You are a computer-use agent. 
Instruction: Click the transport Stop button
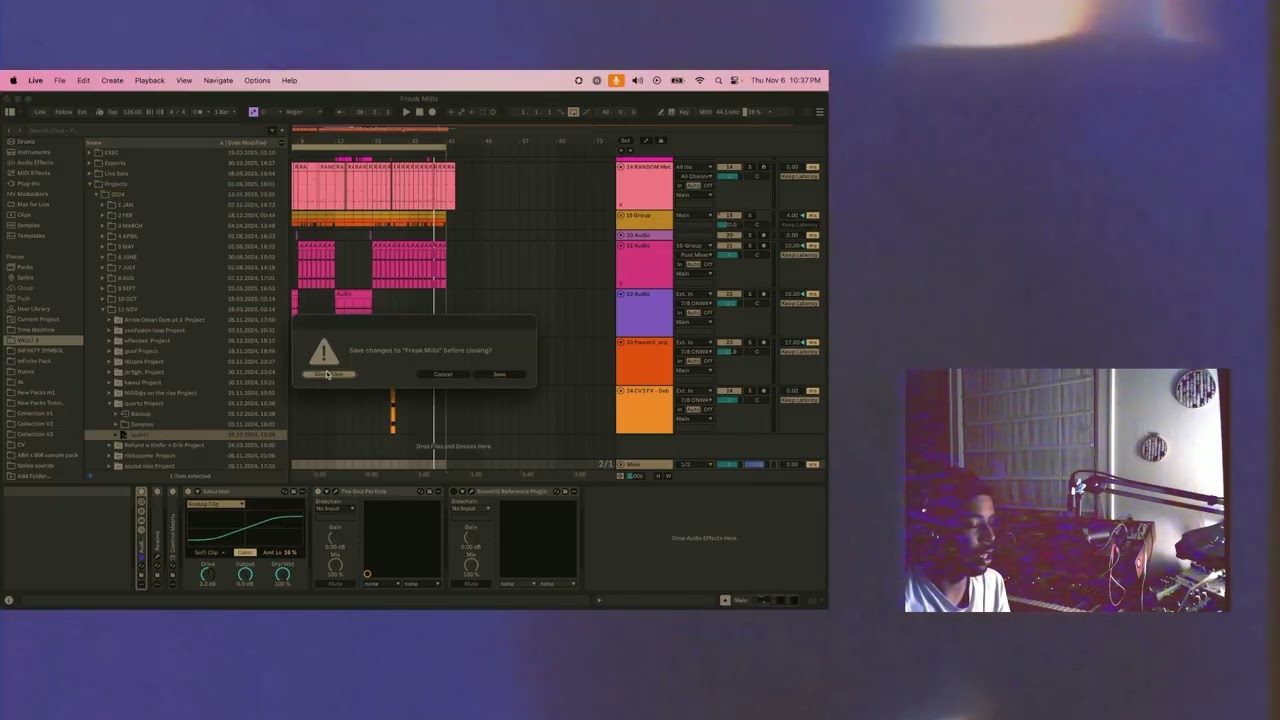[419, 112]
